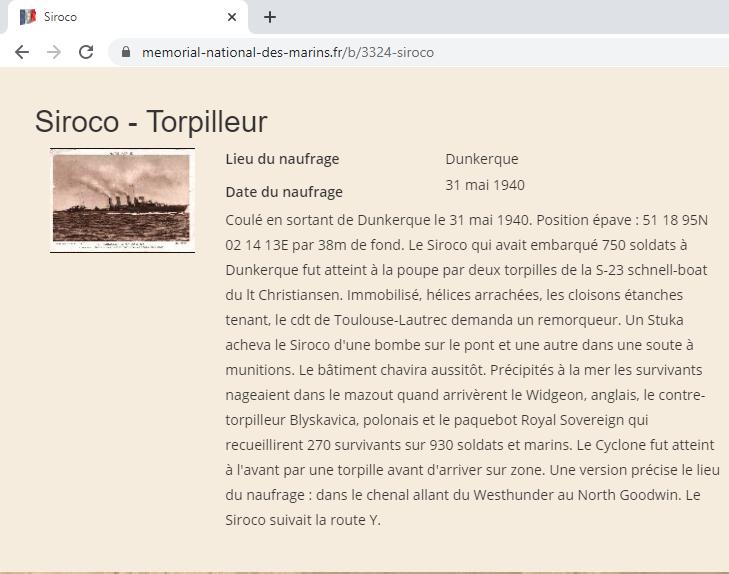Screen dimensions: 729x574
Task: Open the Siroco ship photo thumbnail
Action: [x=122, y=200]
